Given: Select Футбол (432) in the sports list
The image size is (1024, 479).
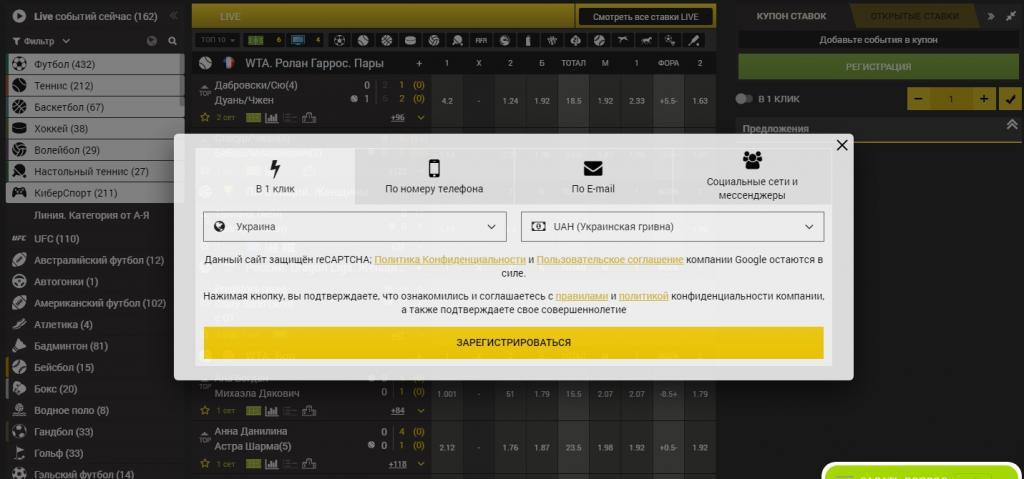Looking at the screenshot, I should (64, 64).
